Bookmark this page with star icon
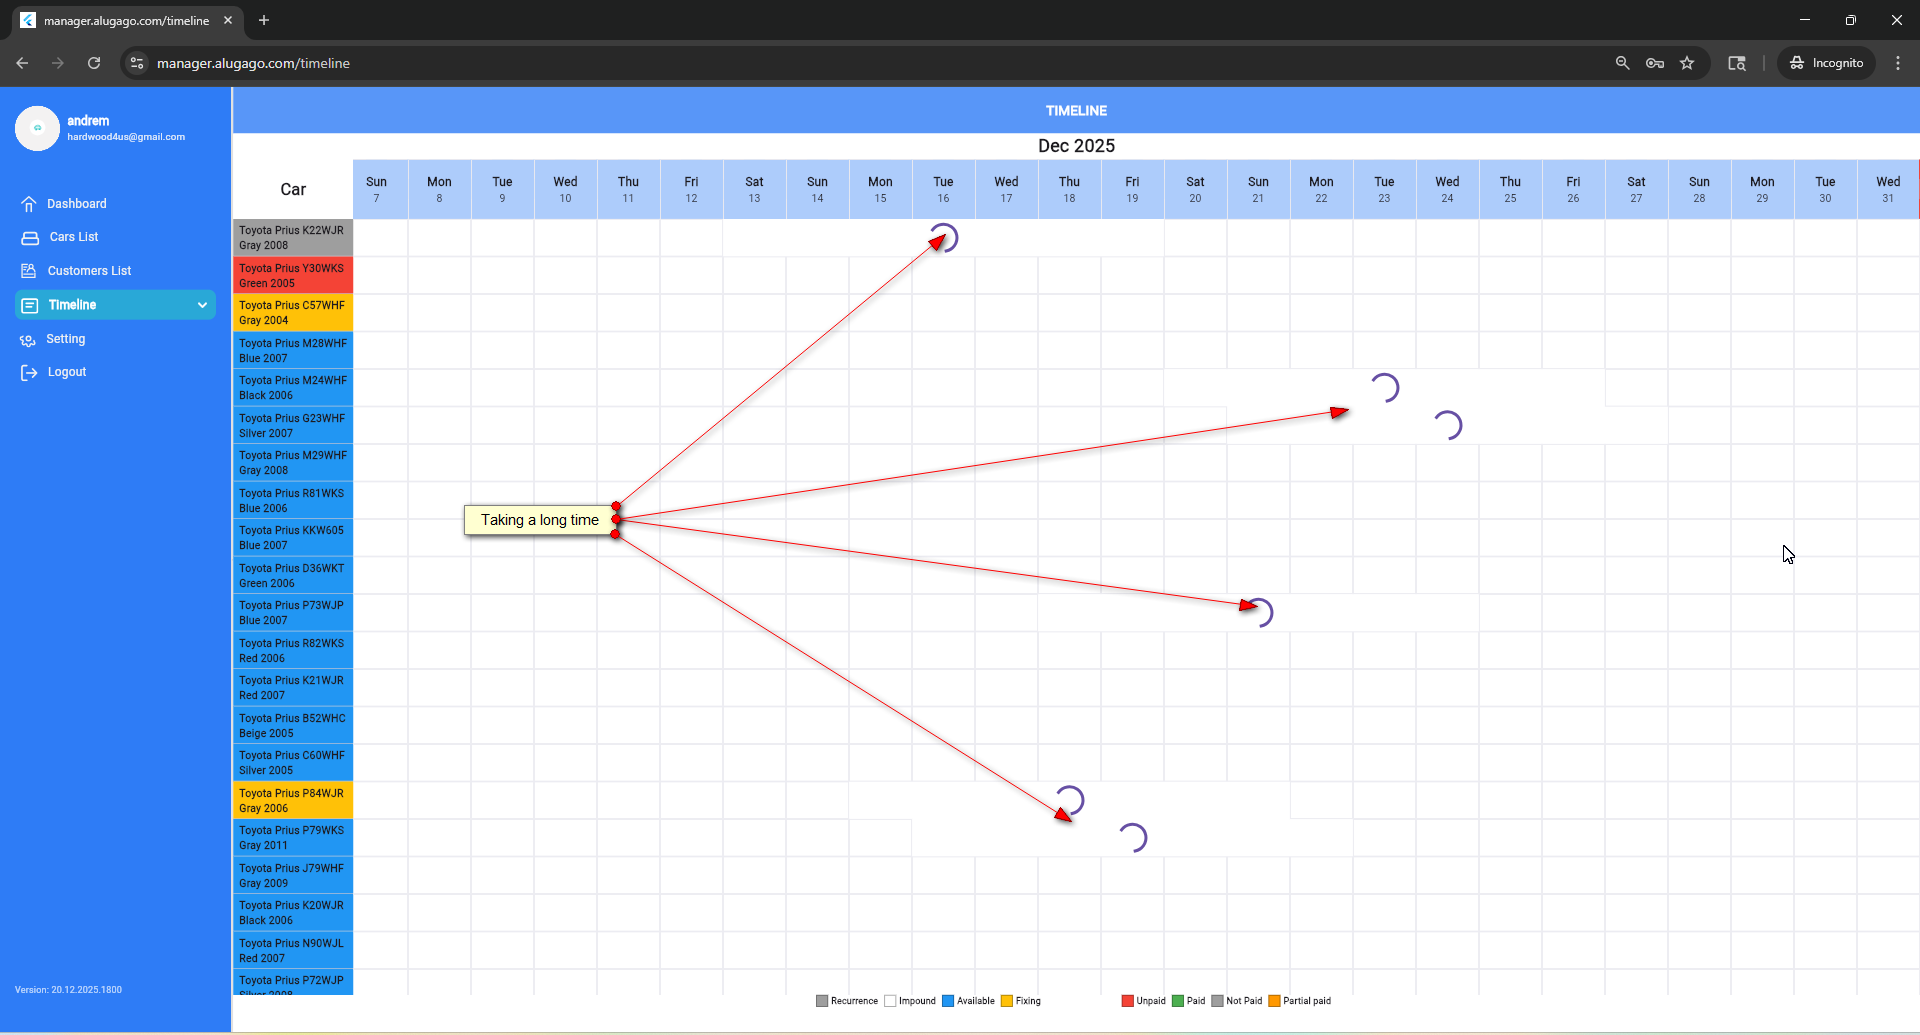Viewport: 1920px width, 1035px height. pyautogui.click(x=1687, y=63)
